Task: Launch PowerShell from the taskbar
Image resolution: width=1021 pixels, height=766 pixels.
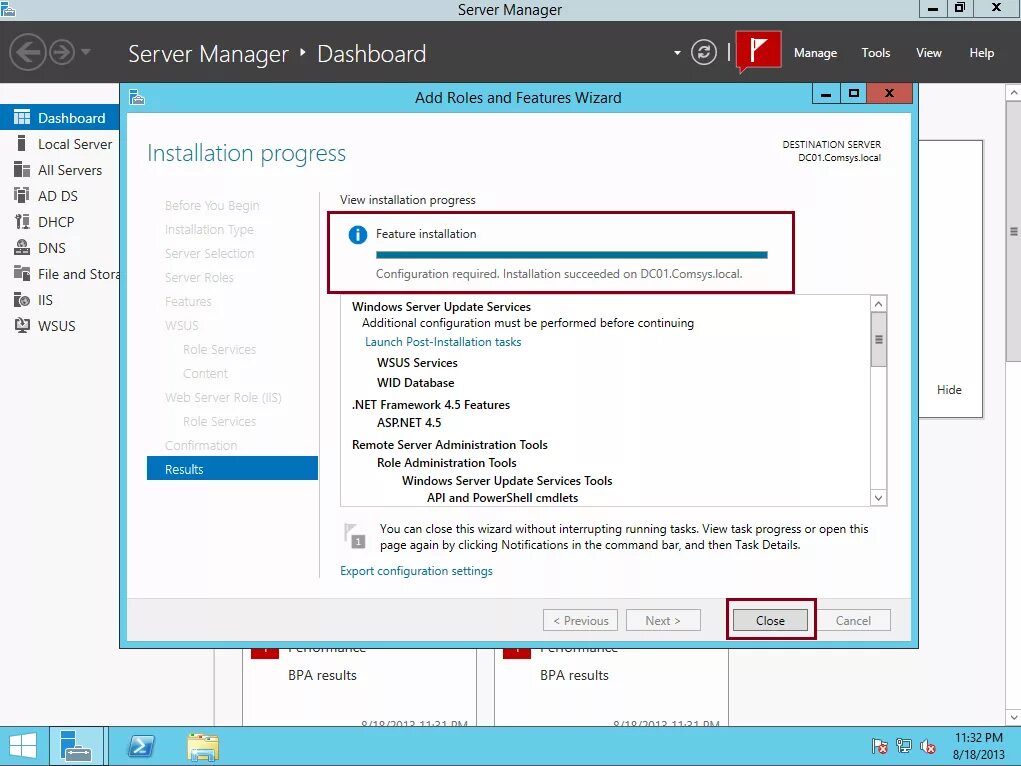Action: pyautogui.click(x=141, y=746)
